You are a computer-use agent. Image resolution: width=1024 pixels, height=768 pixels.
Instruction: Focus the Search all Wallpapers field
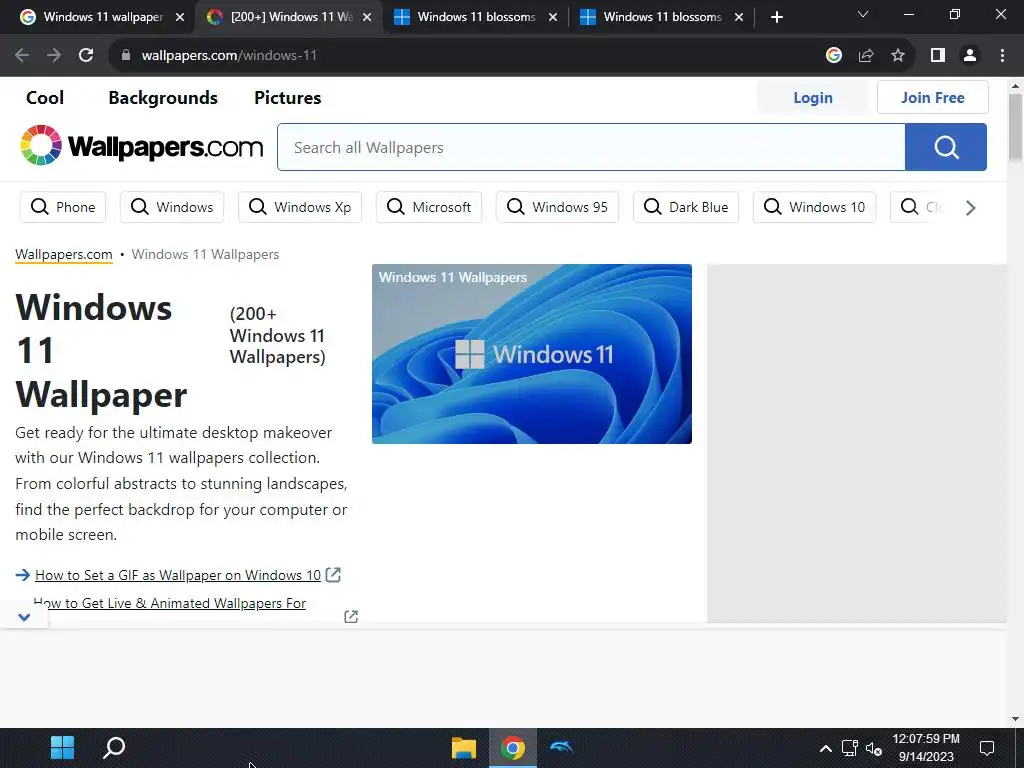point(591,147)
